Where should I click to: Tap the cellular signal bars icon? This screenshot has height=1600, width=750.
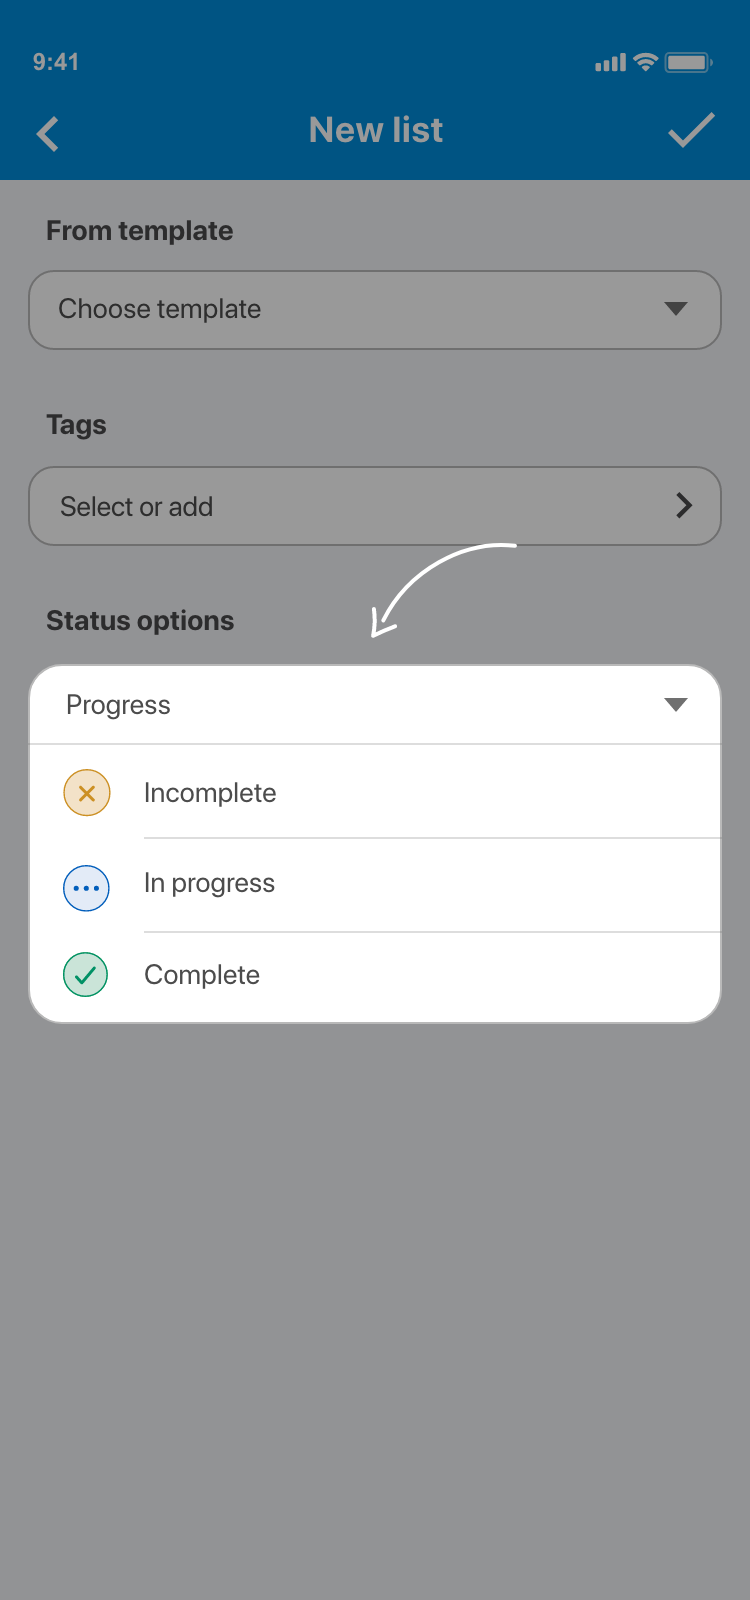(x=610, y=63)
